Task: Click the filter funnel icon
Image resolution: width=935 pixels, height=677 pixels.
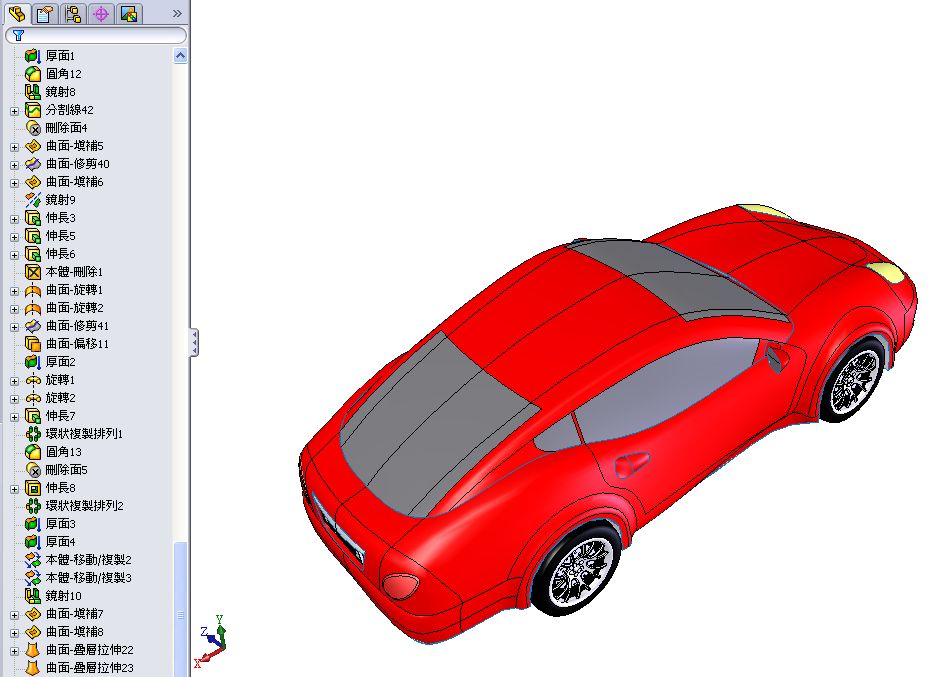Action: (19, 35)
